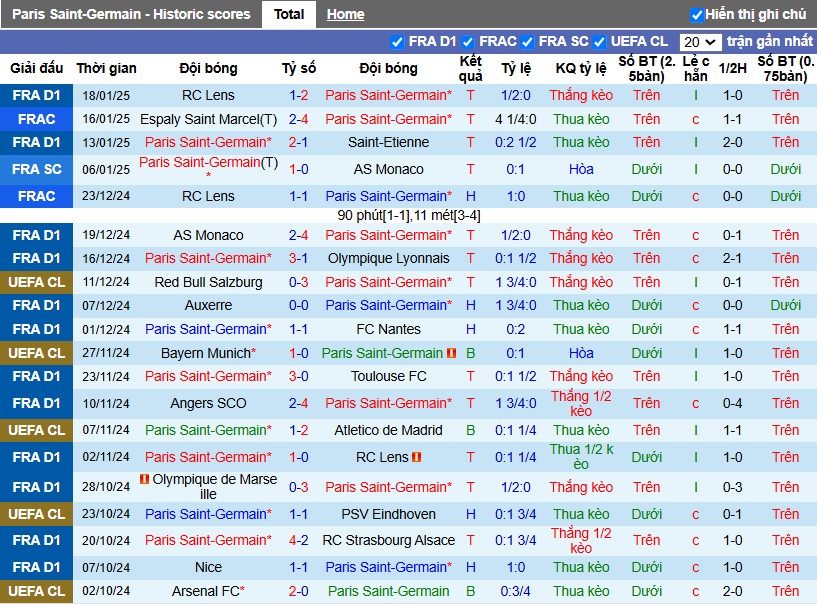Select the FRAC league cell on 23/12/24

pos(36,196)
